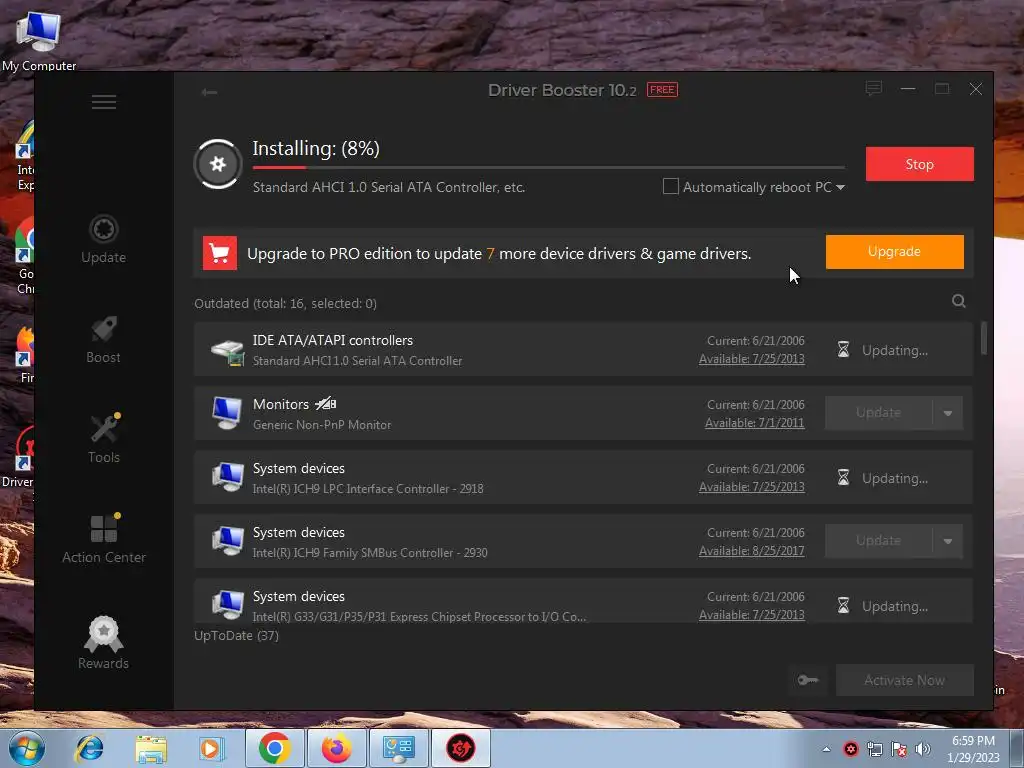Open Internet Explorer from the taskbar
Viewport: 1024px width, 768px height.
(x=89, y=748)
